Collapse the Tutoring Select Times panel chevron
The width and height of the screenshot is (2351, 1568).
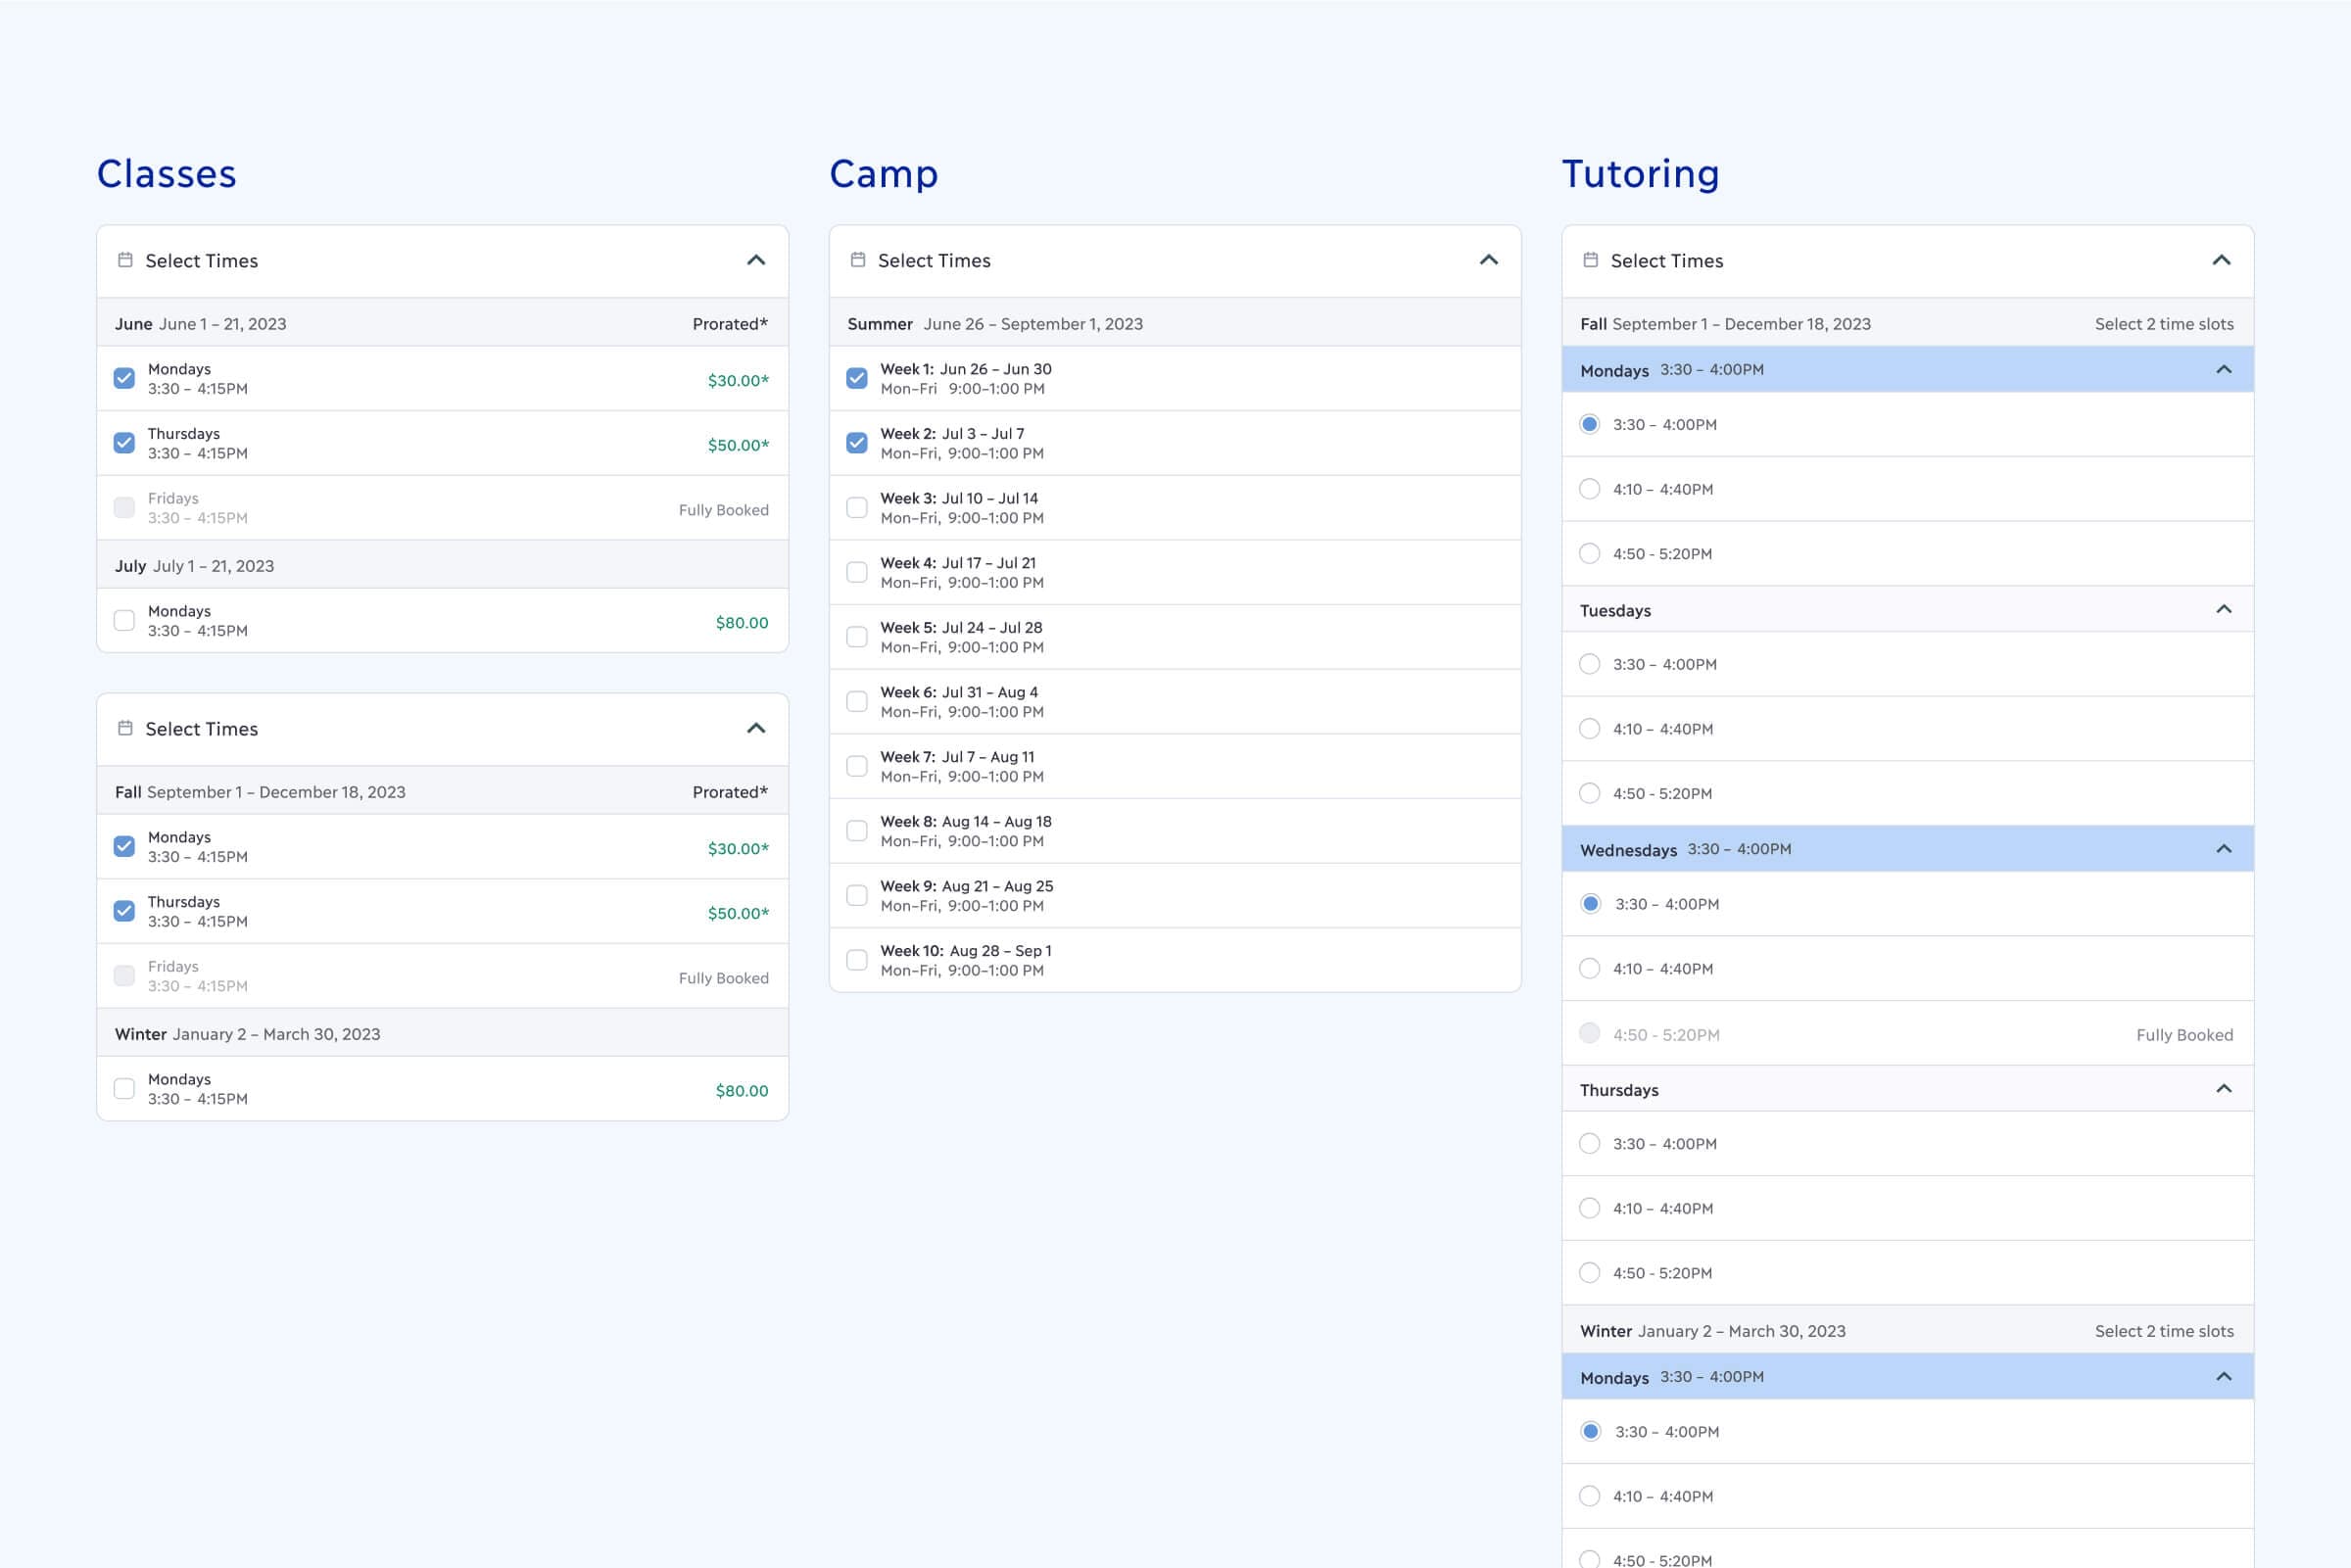2221,260
